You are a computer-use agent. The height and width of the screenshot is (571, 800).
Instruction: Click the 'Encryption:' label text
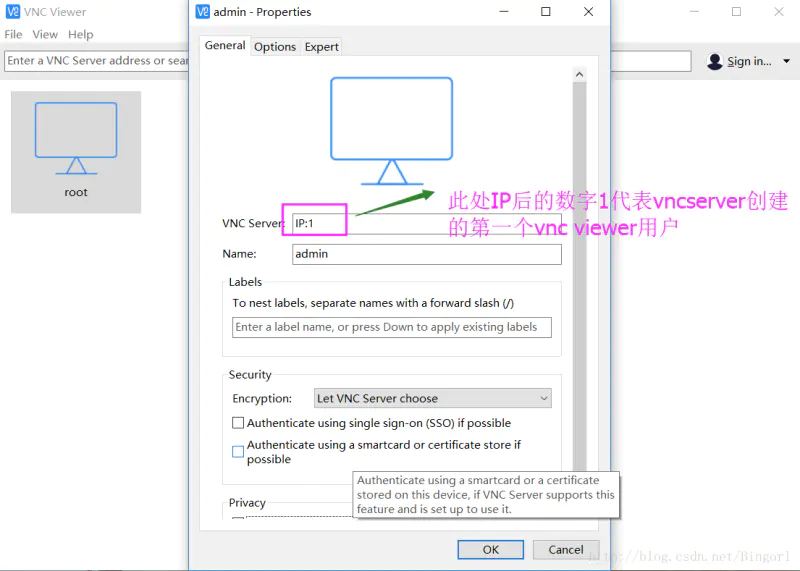(x=262, y=399)
